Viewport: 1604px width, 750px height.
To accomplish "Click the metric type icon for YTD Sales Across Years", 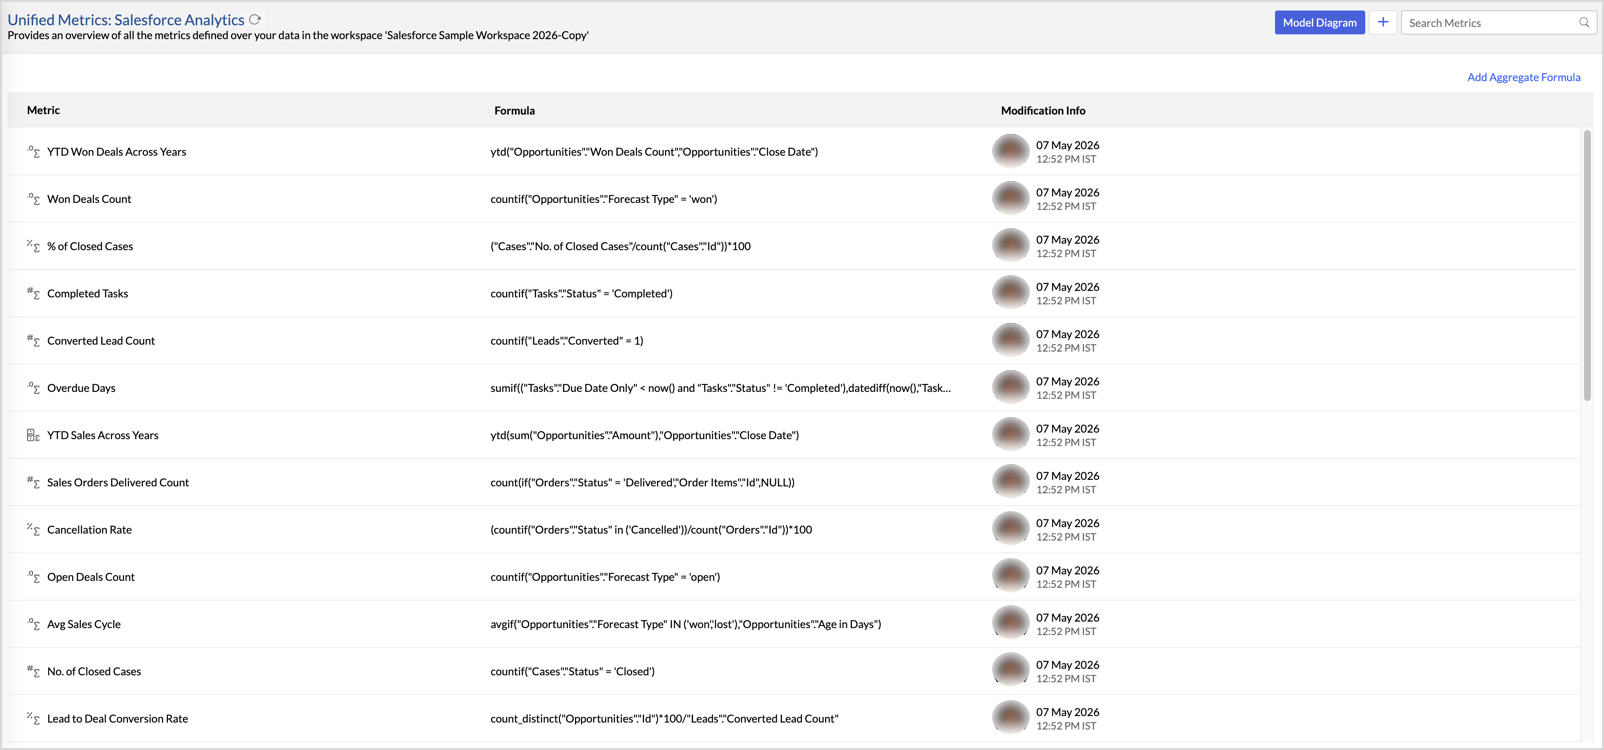I will pos(33,435).
